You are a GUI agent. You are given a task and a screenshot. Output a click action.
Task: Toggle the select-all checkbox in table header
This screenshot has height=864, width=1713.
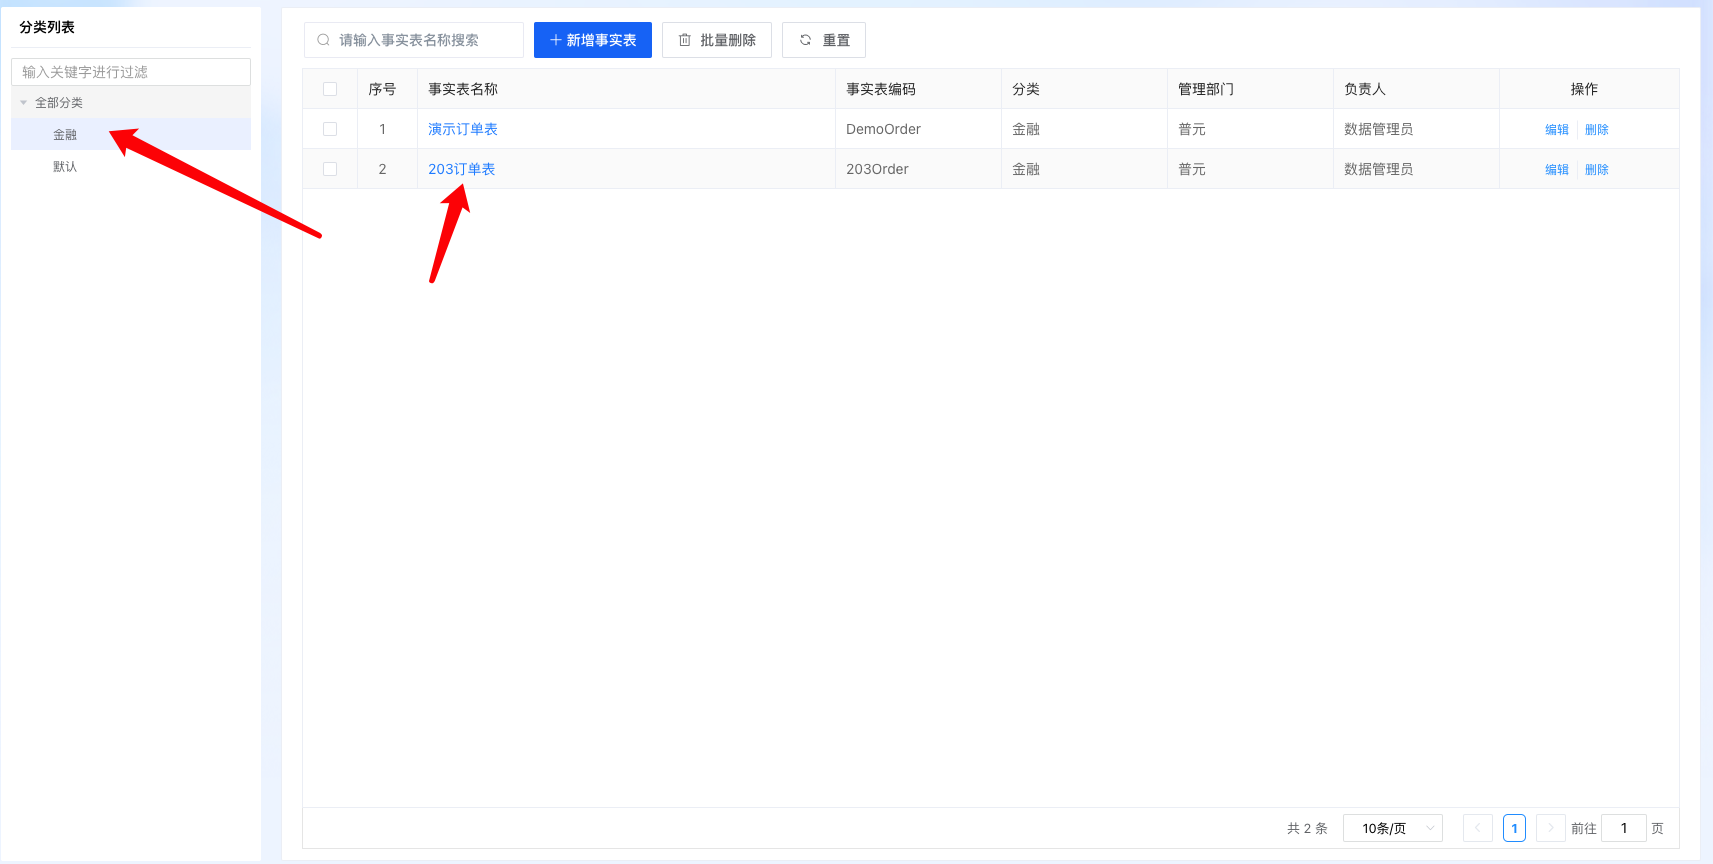pyautogui.click(x=330, y=89)
